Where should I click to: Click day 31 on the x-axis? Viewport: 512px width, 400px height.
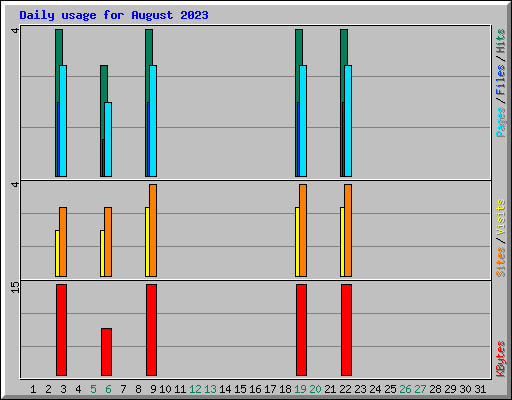point(480,389)
